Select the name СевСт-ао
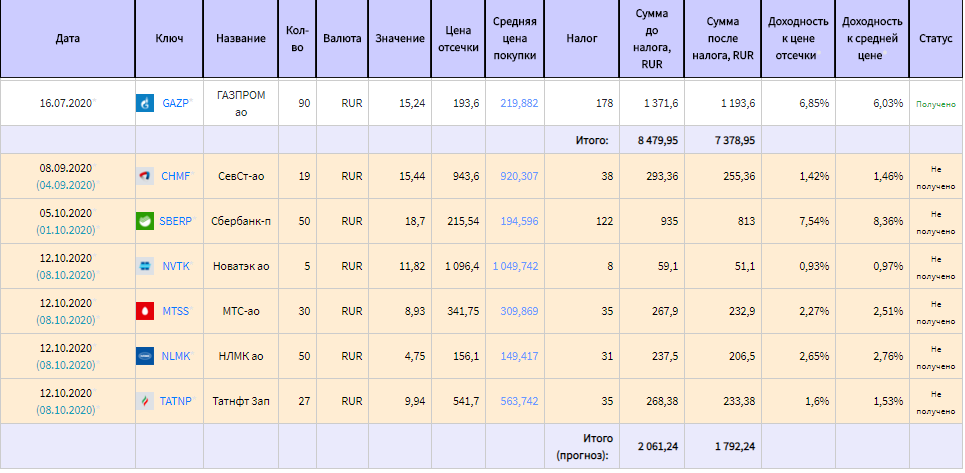The image size is (965, 473). coord(241,177)
